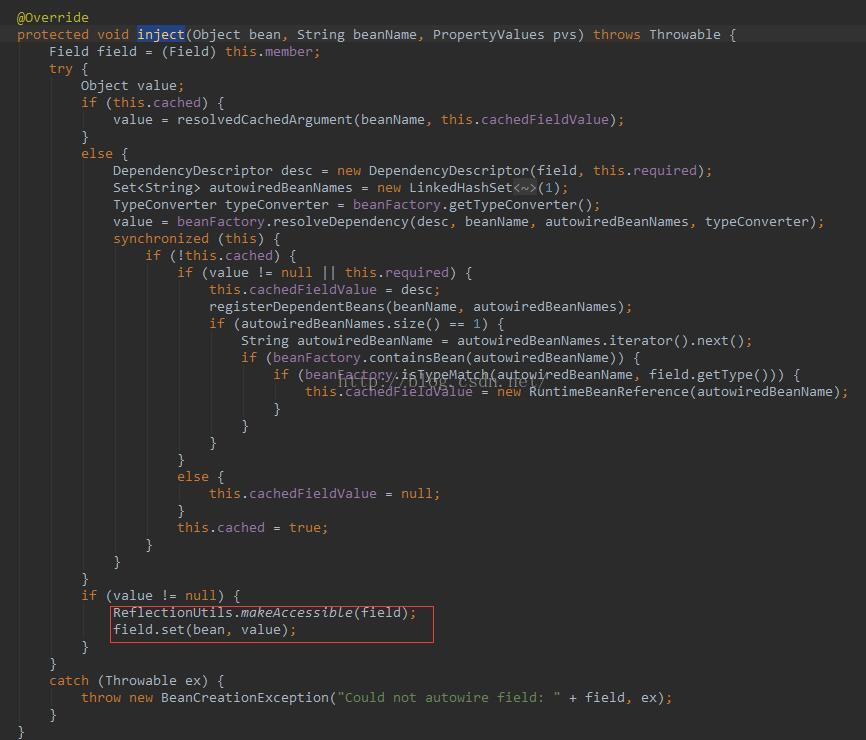Click BeanCreationException class name

coord(245,698)
